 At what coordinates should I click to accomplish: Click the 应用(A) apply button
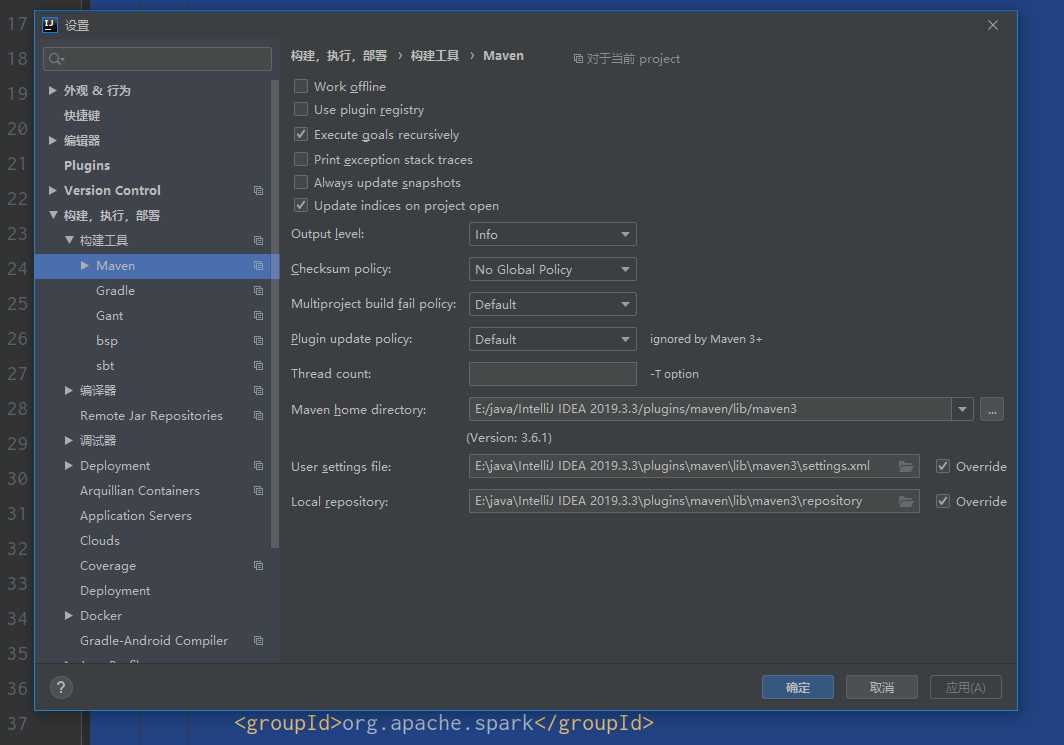(966, 687)
